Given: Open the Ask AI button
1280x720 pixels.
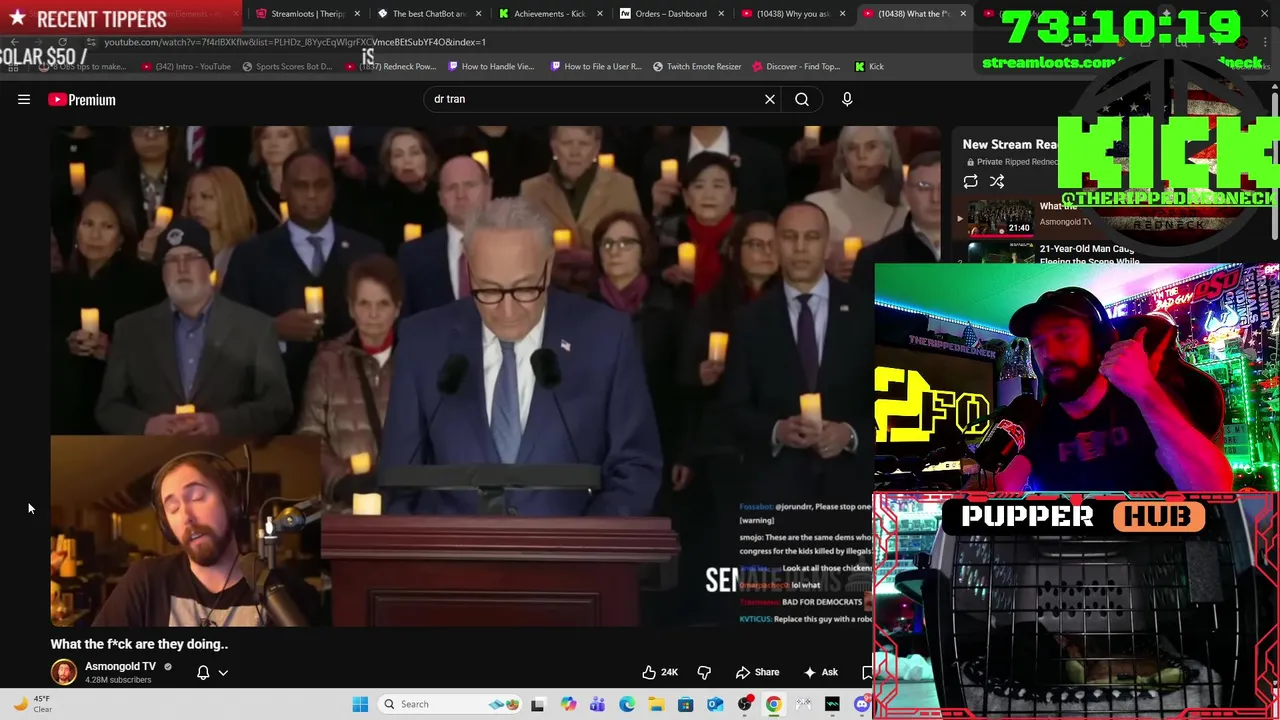Looking at the screenshot, I should point(821,672).
